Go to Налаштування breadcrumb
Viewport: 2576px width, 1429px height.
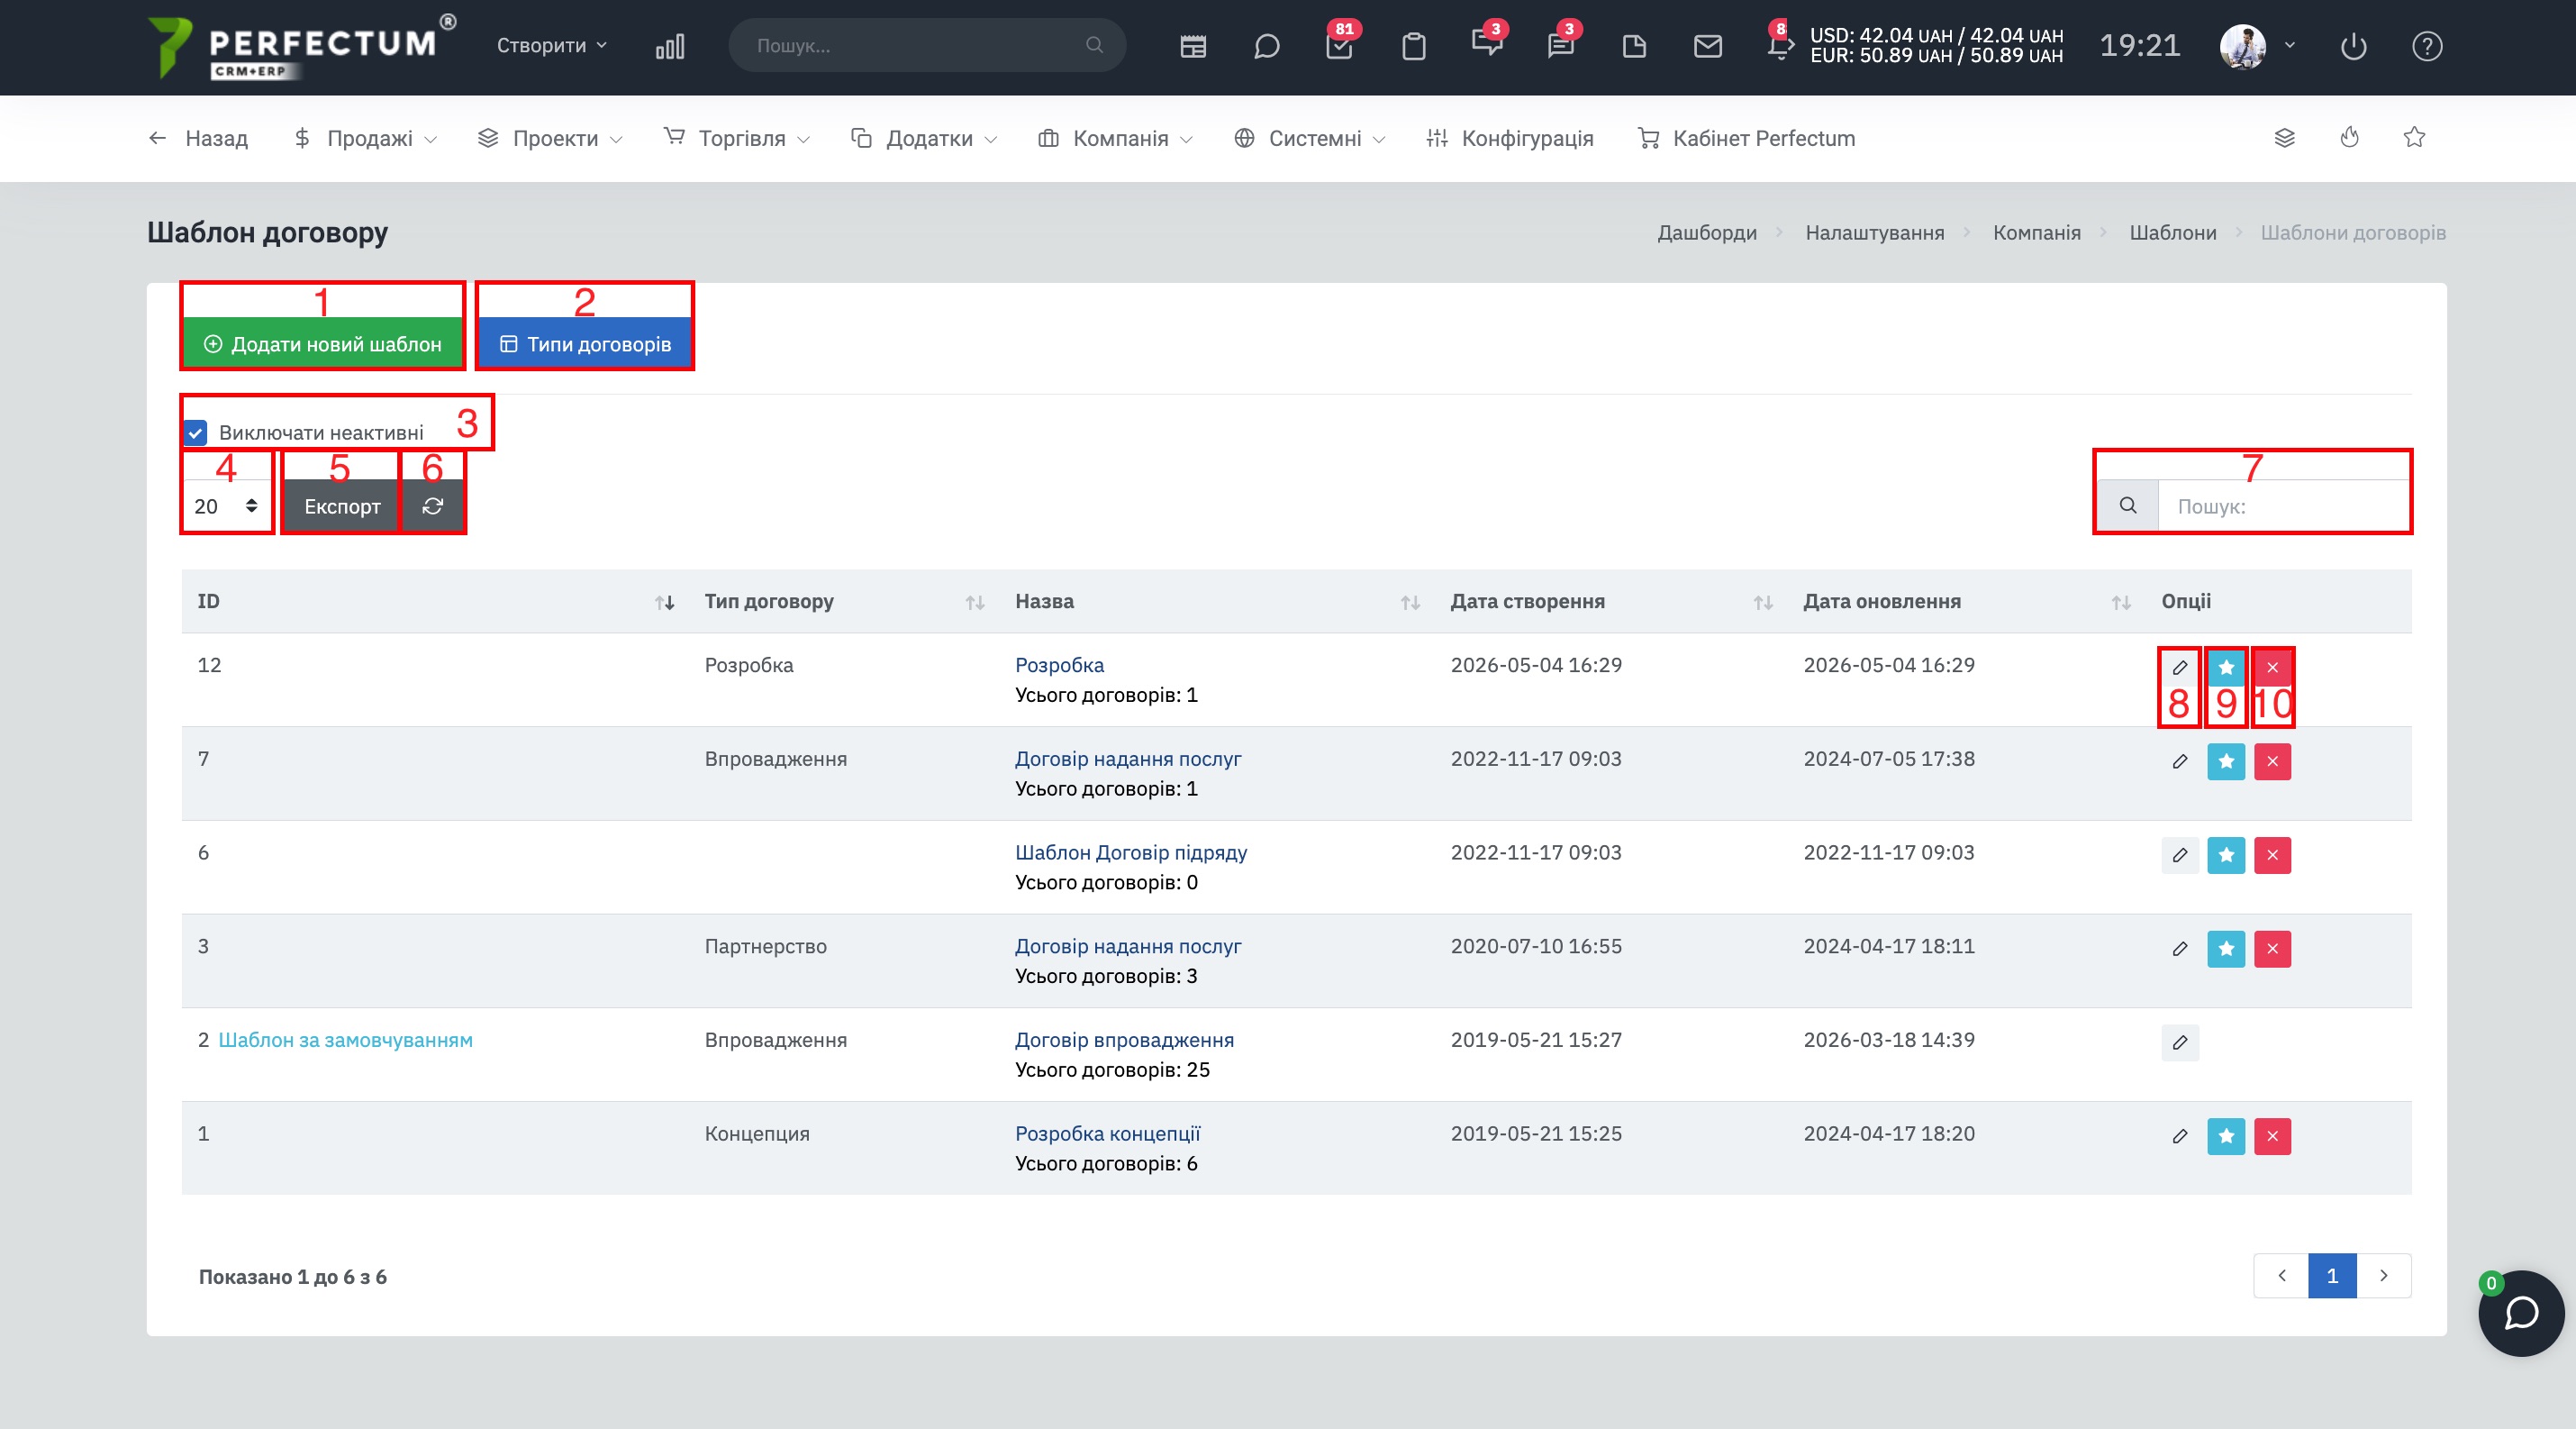pos(1875,233)
